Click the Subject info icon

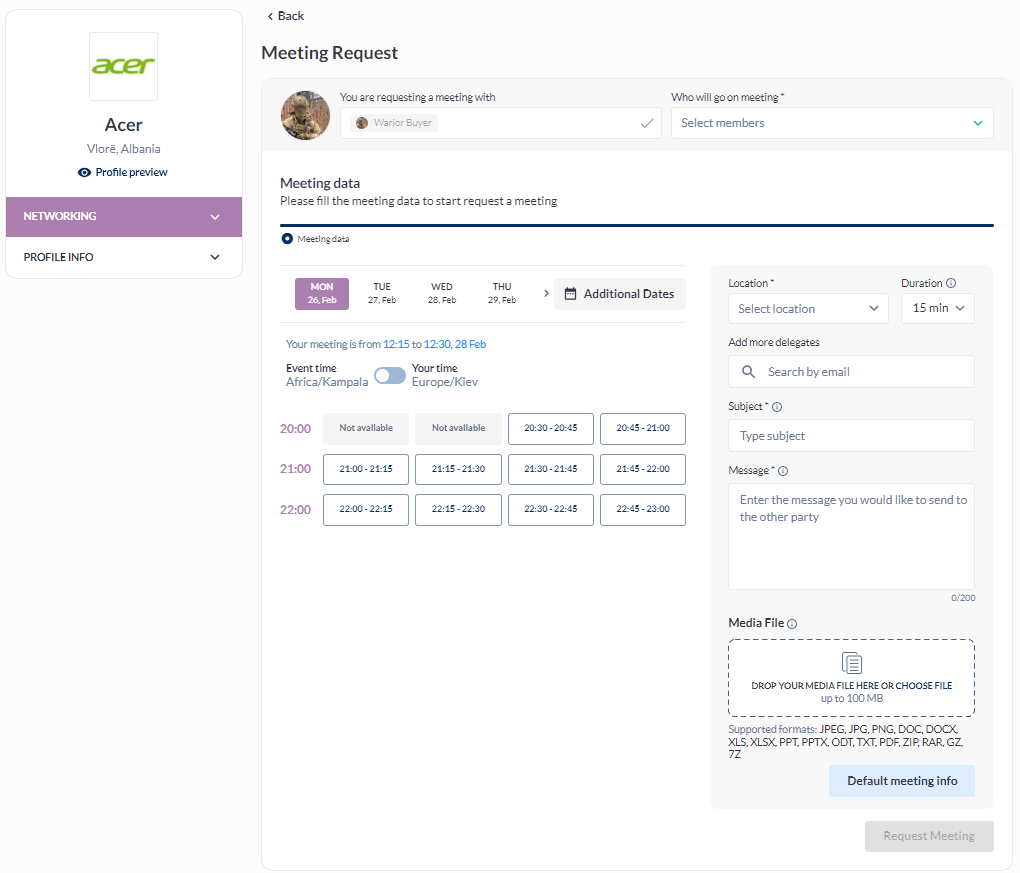coord(777,407)
